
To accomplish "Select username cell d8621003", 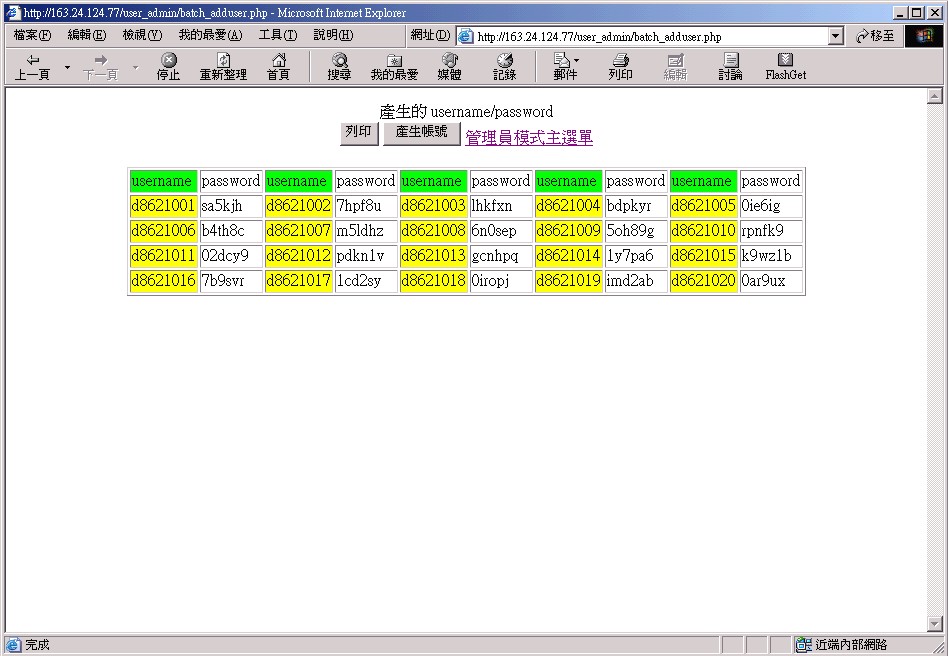I will click(x=433, y=206).
